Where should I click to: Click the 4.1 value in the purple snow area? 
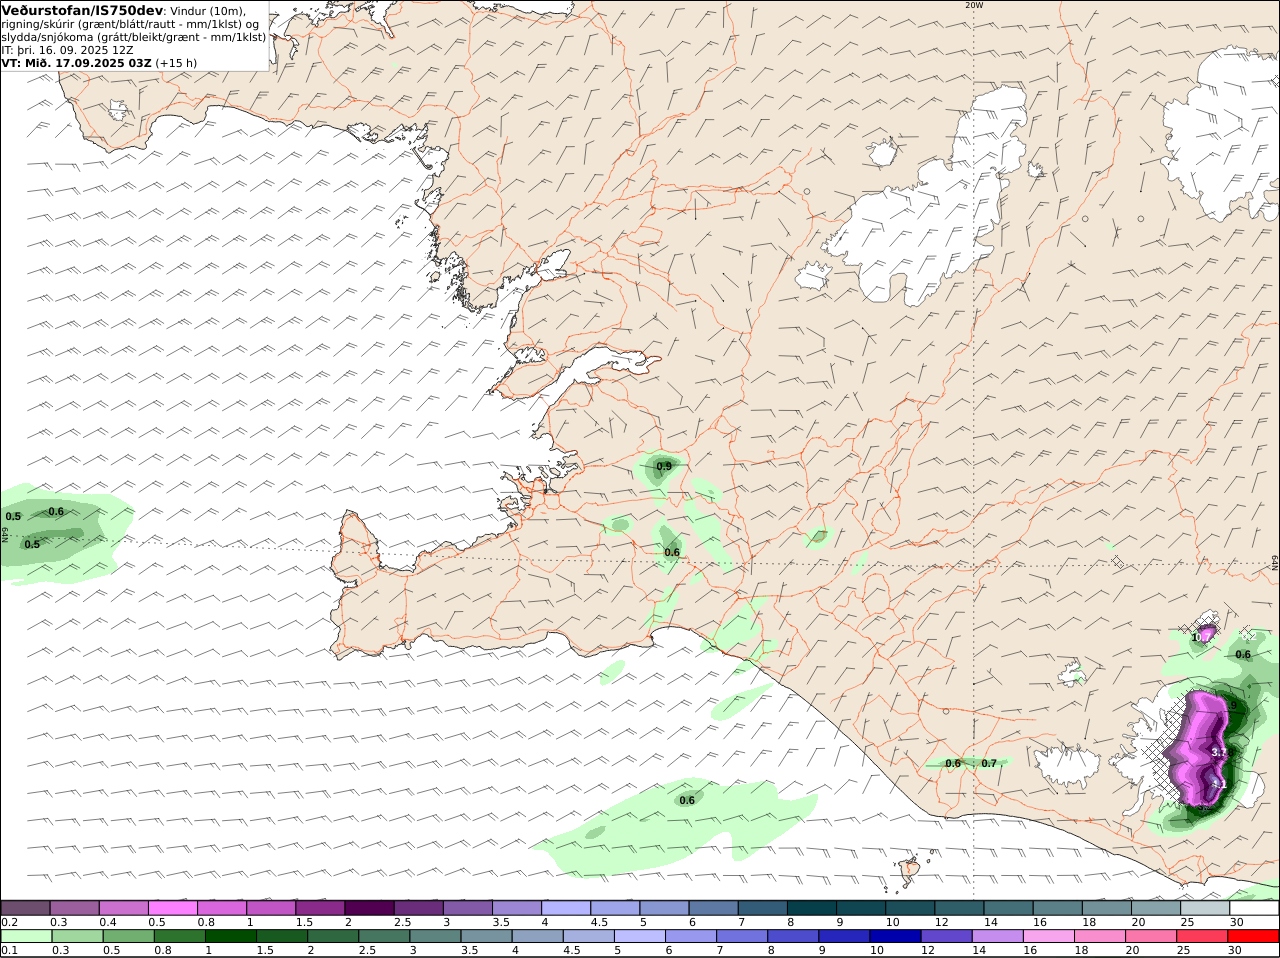point(1219,785)
